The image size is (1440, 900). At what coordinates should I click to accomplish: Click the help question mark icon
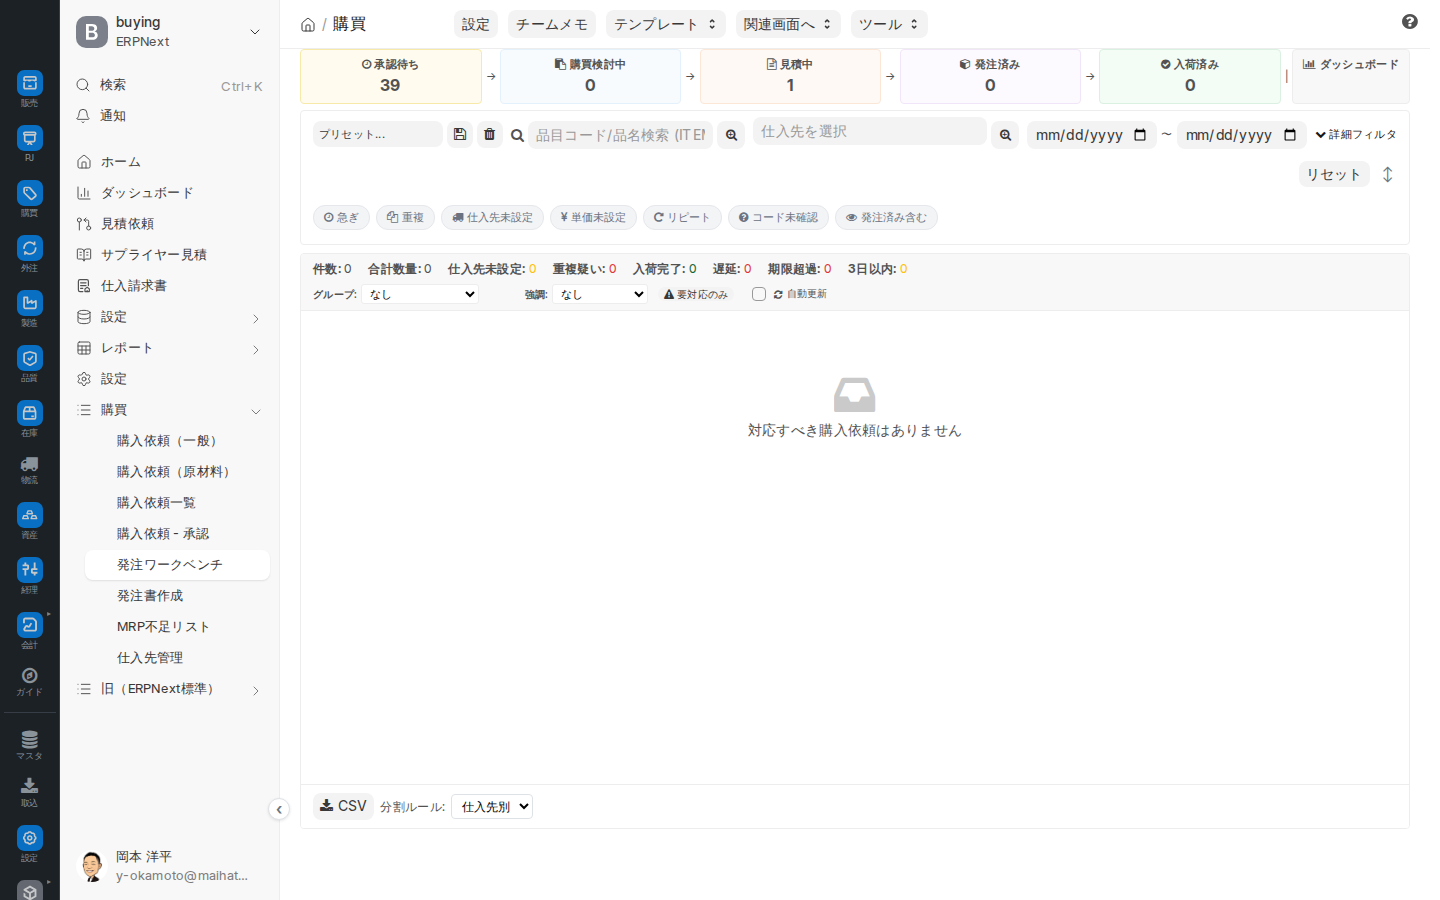point(1410,22)
